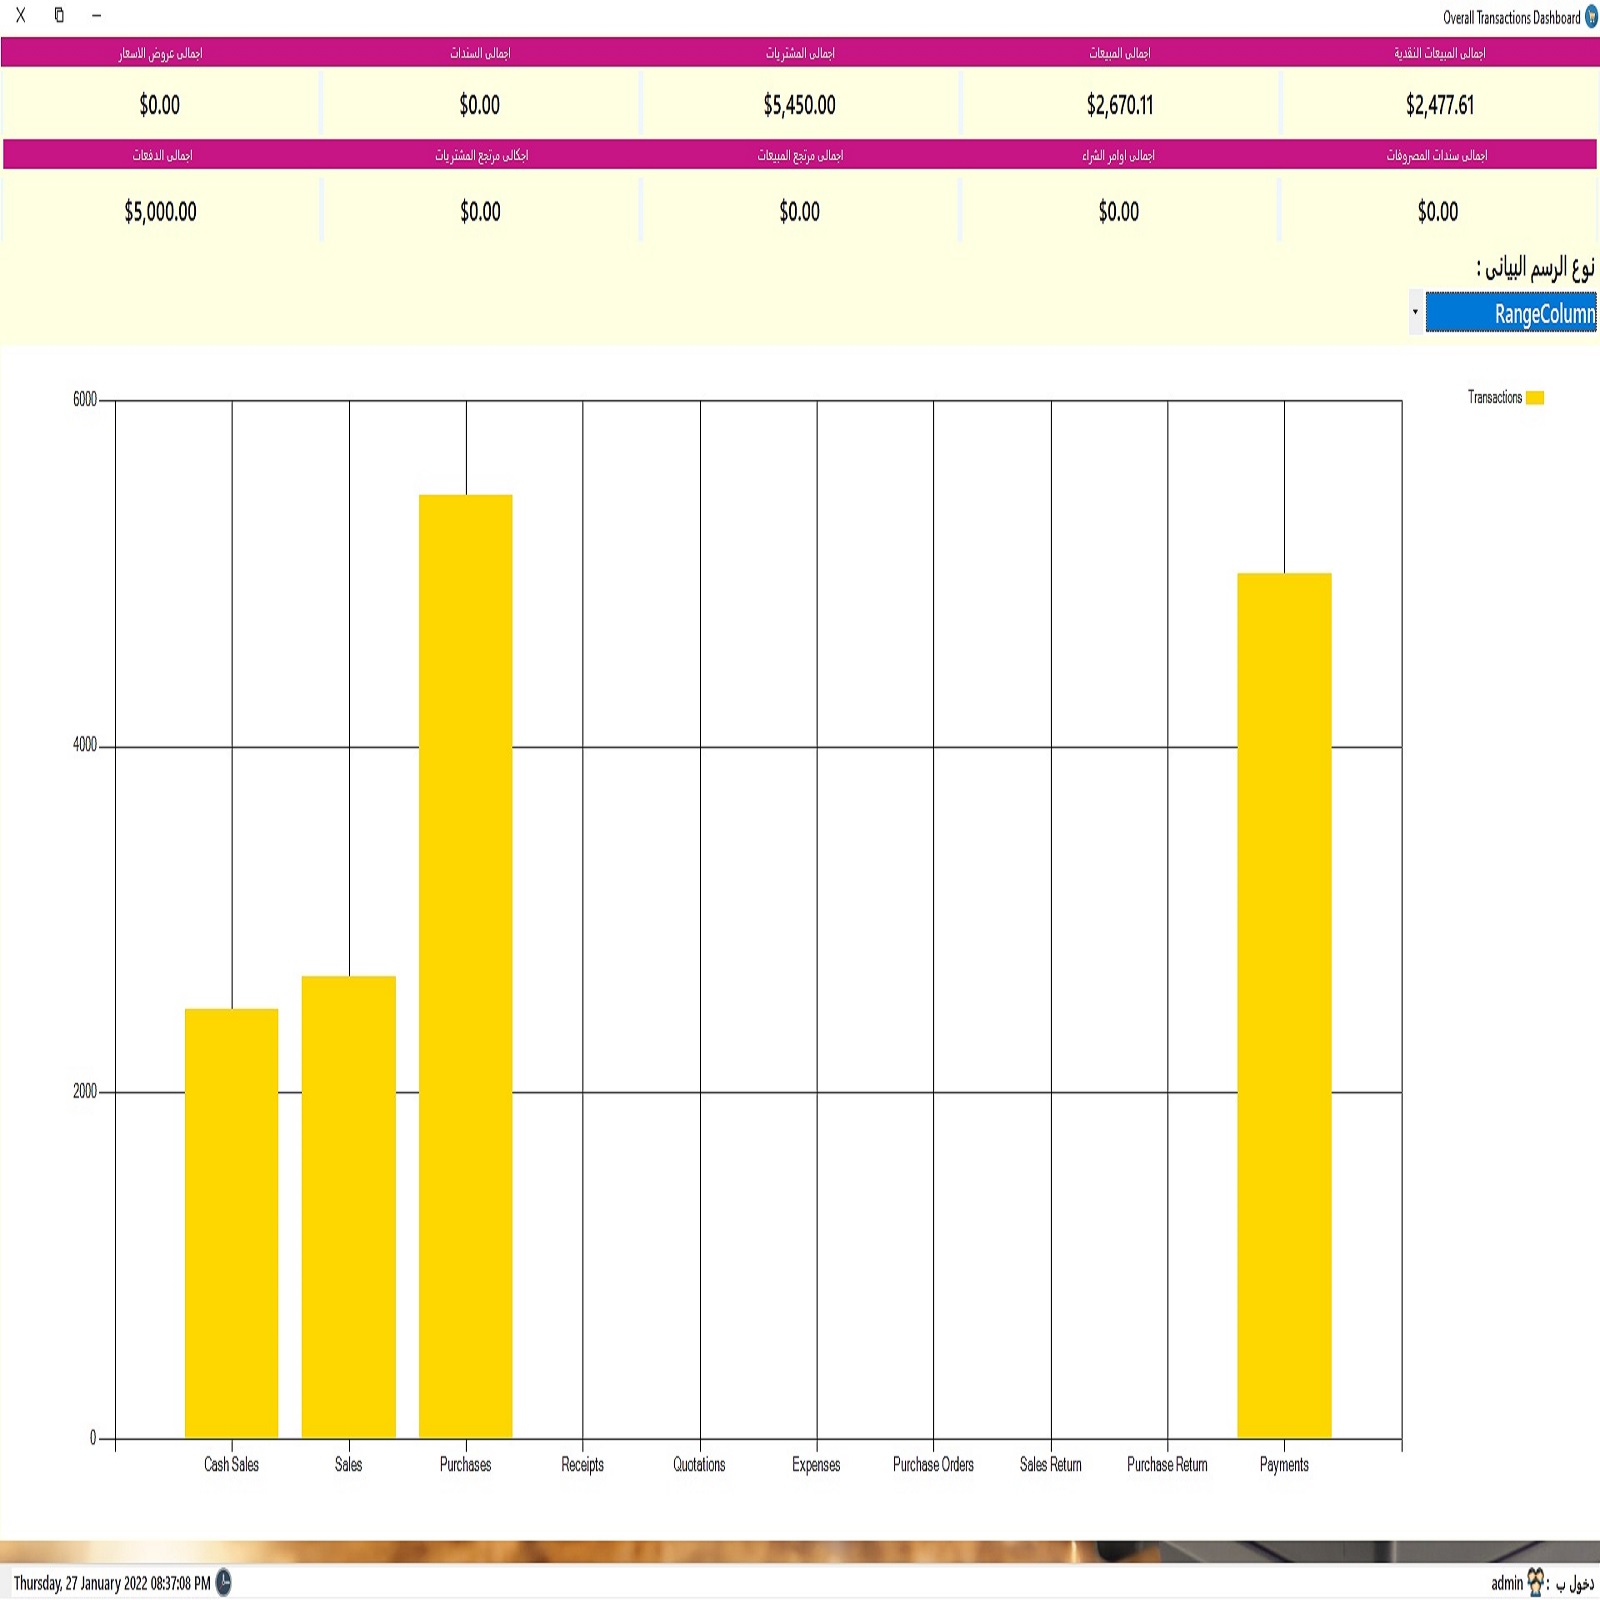Viewport: 1600px width, 1600px height.
Task: Minimize the dashboard window
Action: (x=96, y=15)
